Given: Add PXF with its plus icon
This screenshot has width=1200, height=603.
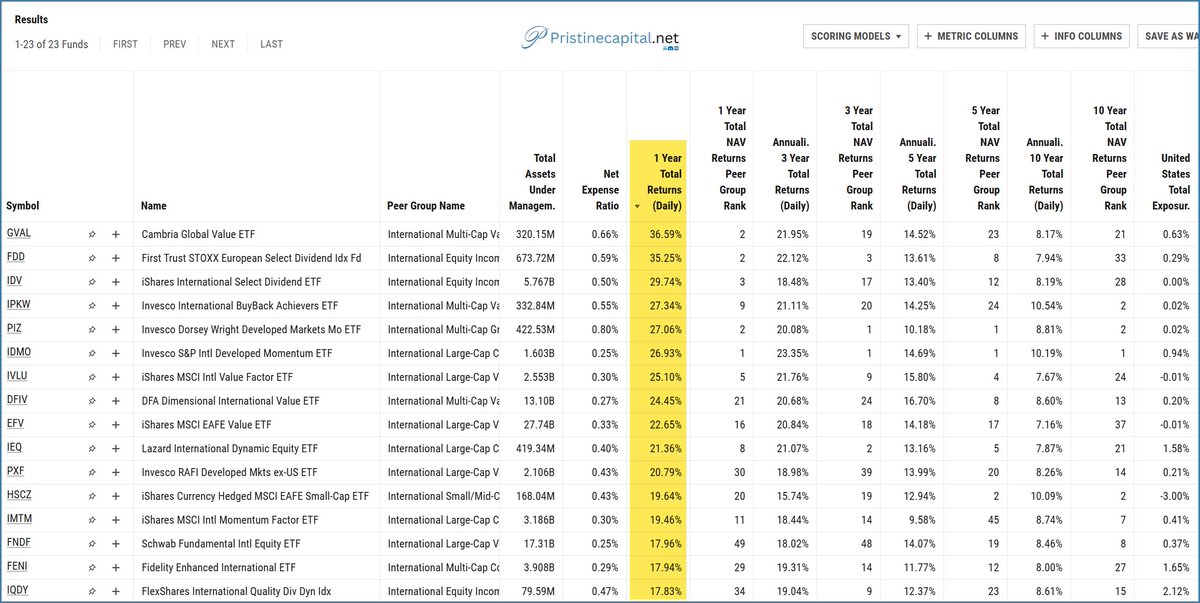Looking at the screenshot, I should point(116,472).
